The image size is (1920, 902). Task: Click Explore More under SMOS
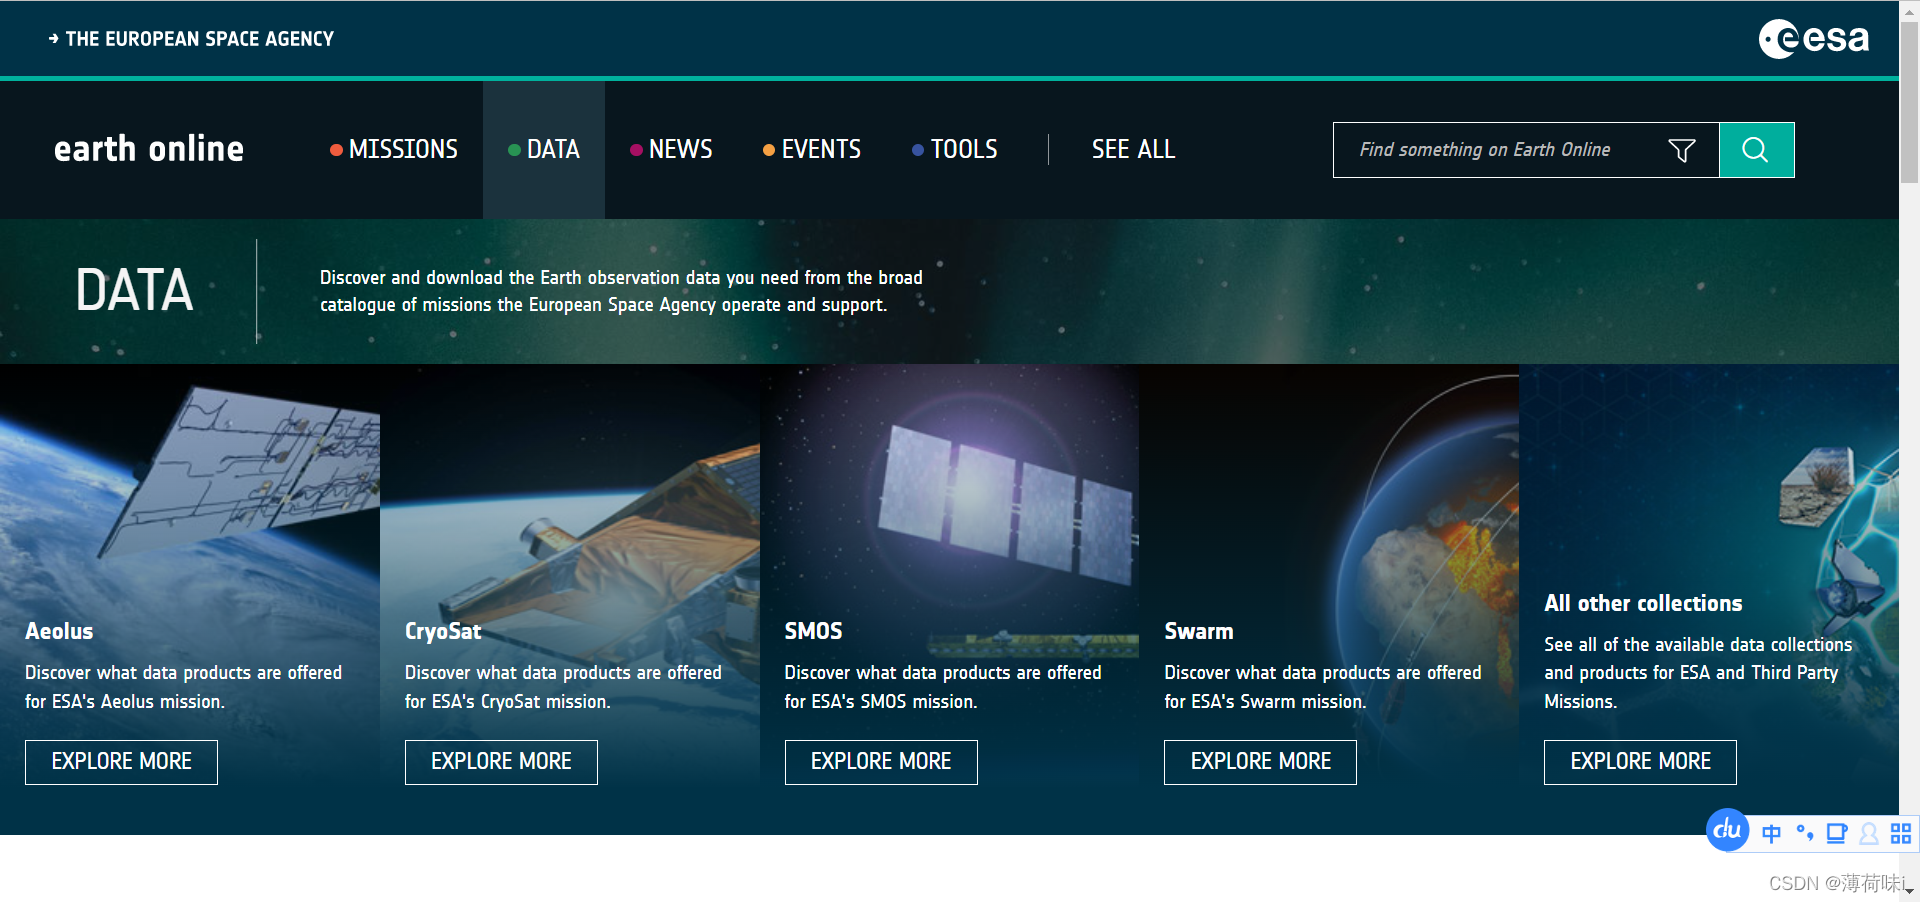[x=881, y=762]
